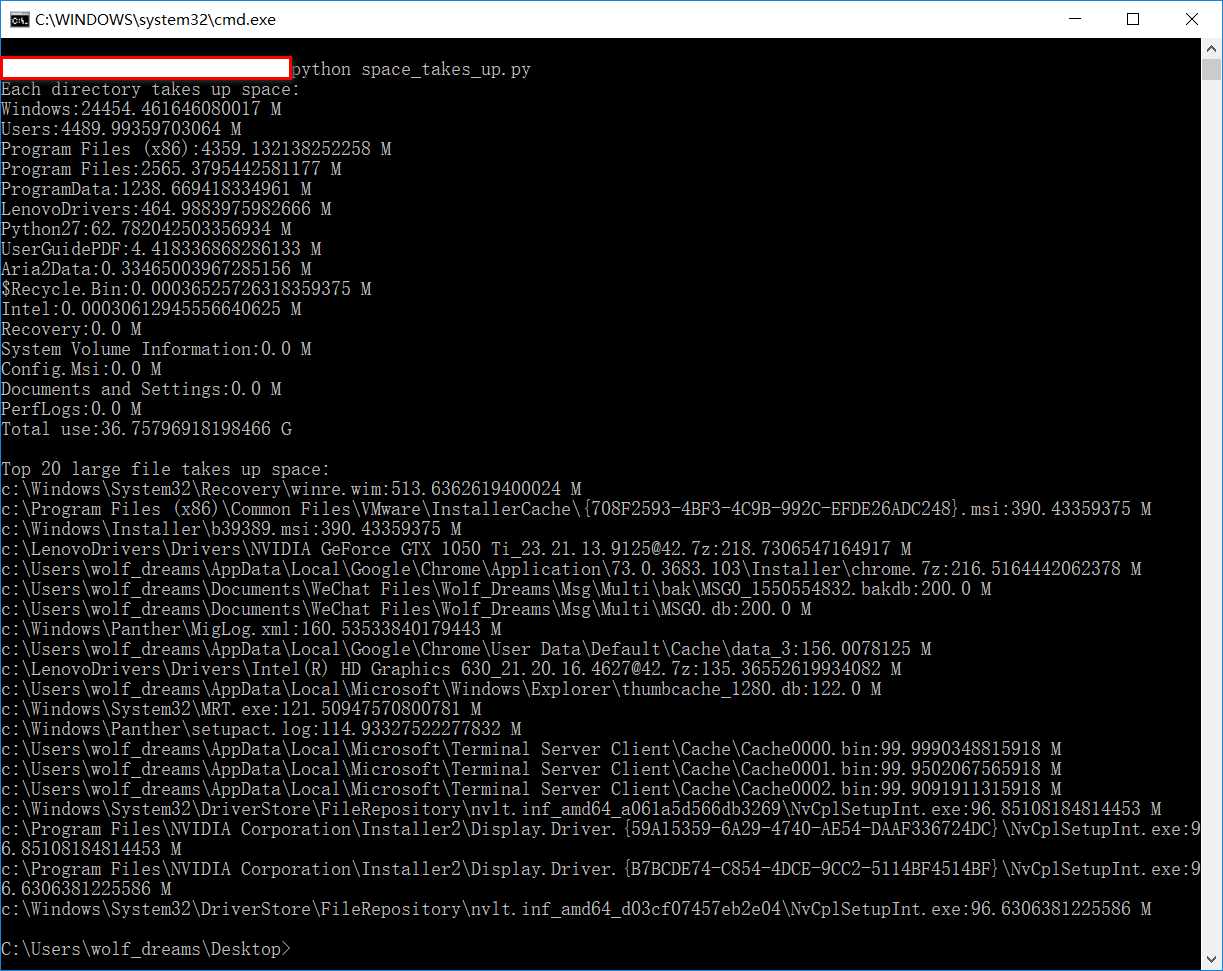Close the cmd.exe window
1223x971 pixels.
click(1191, 19)
